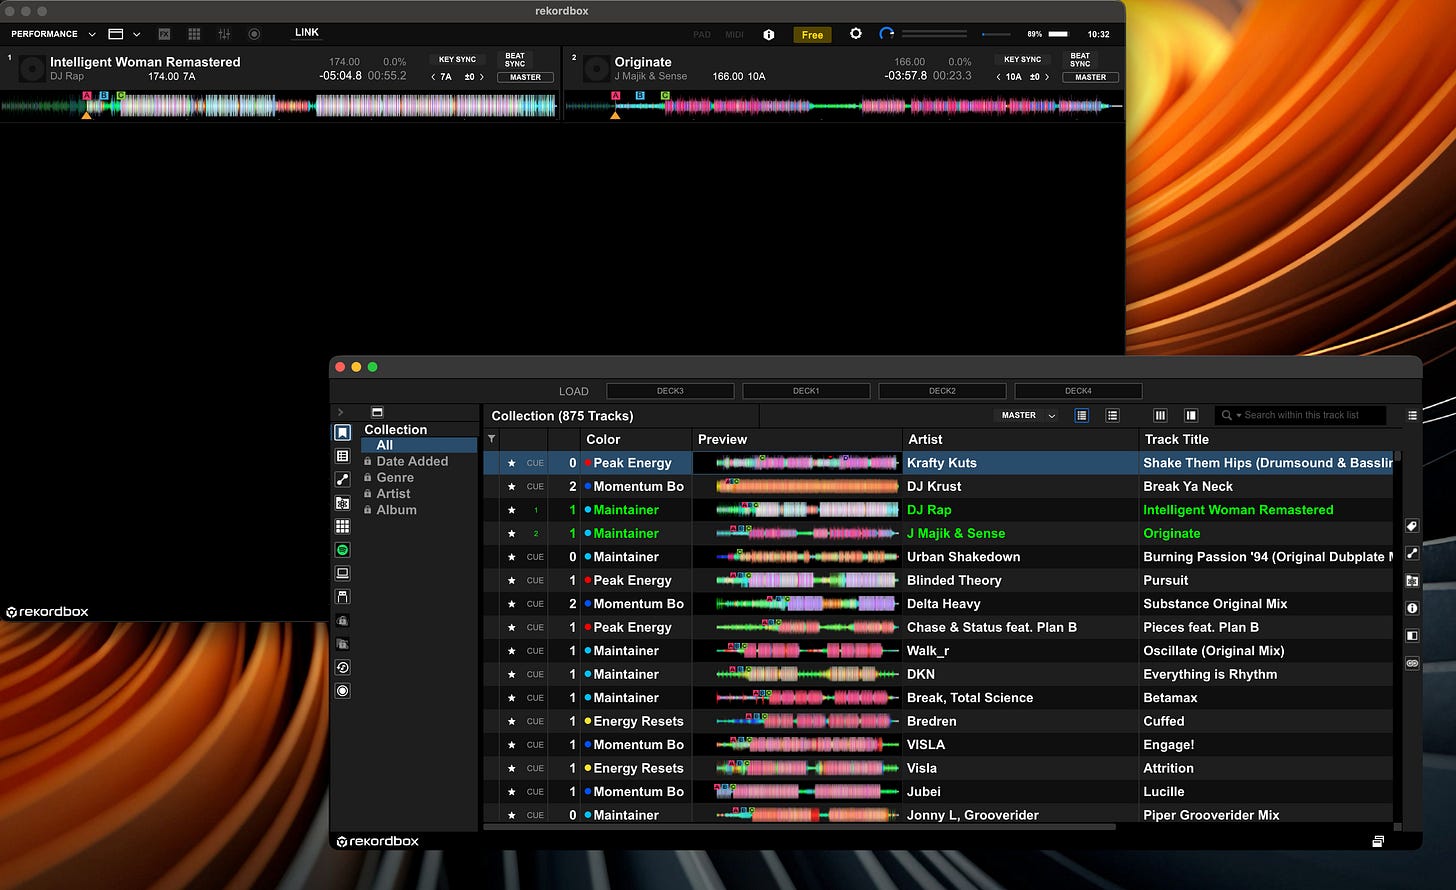1456x890 pixels.
Task: Click the window icon above Collection tree
Action: 377,412
